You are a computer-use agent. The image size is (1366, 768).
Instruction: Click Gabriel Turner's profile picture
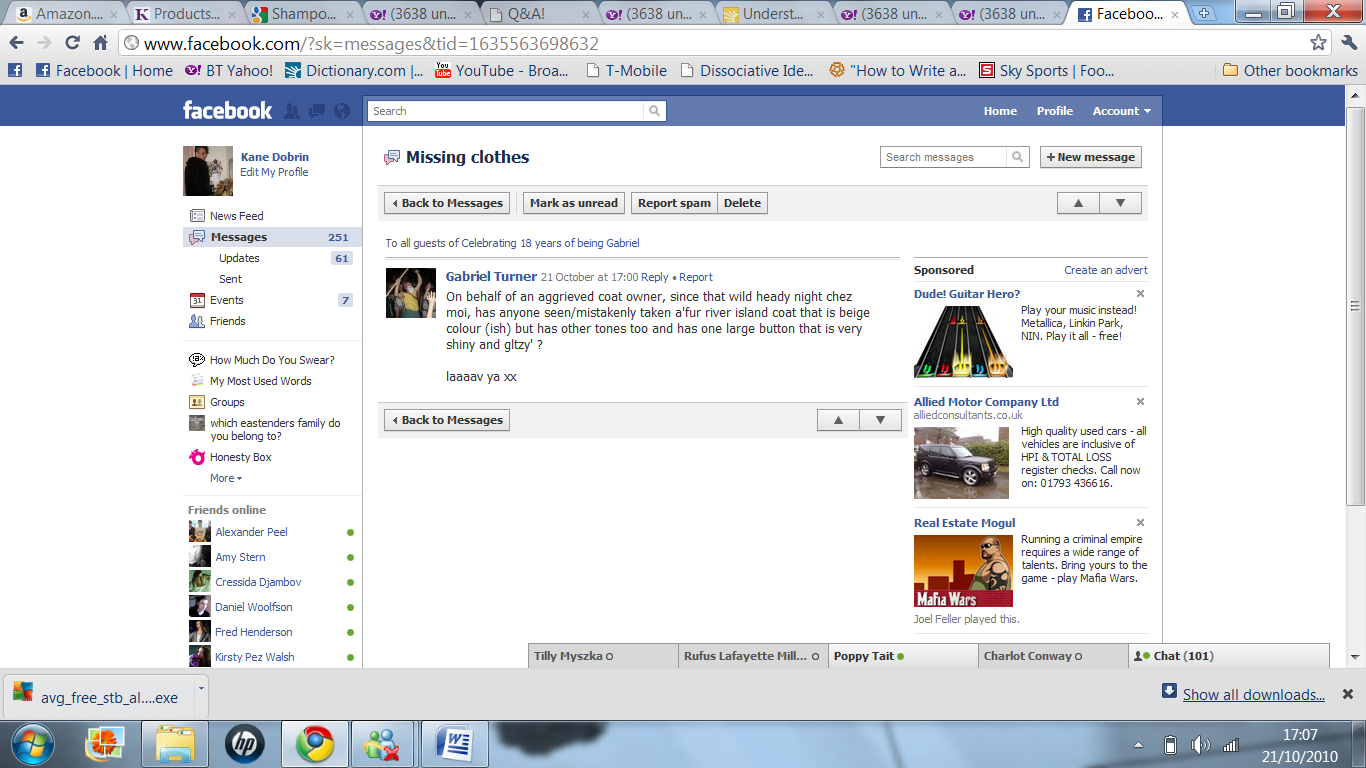[x=411, y=293]
